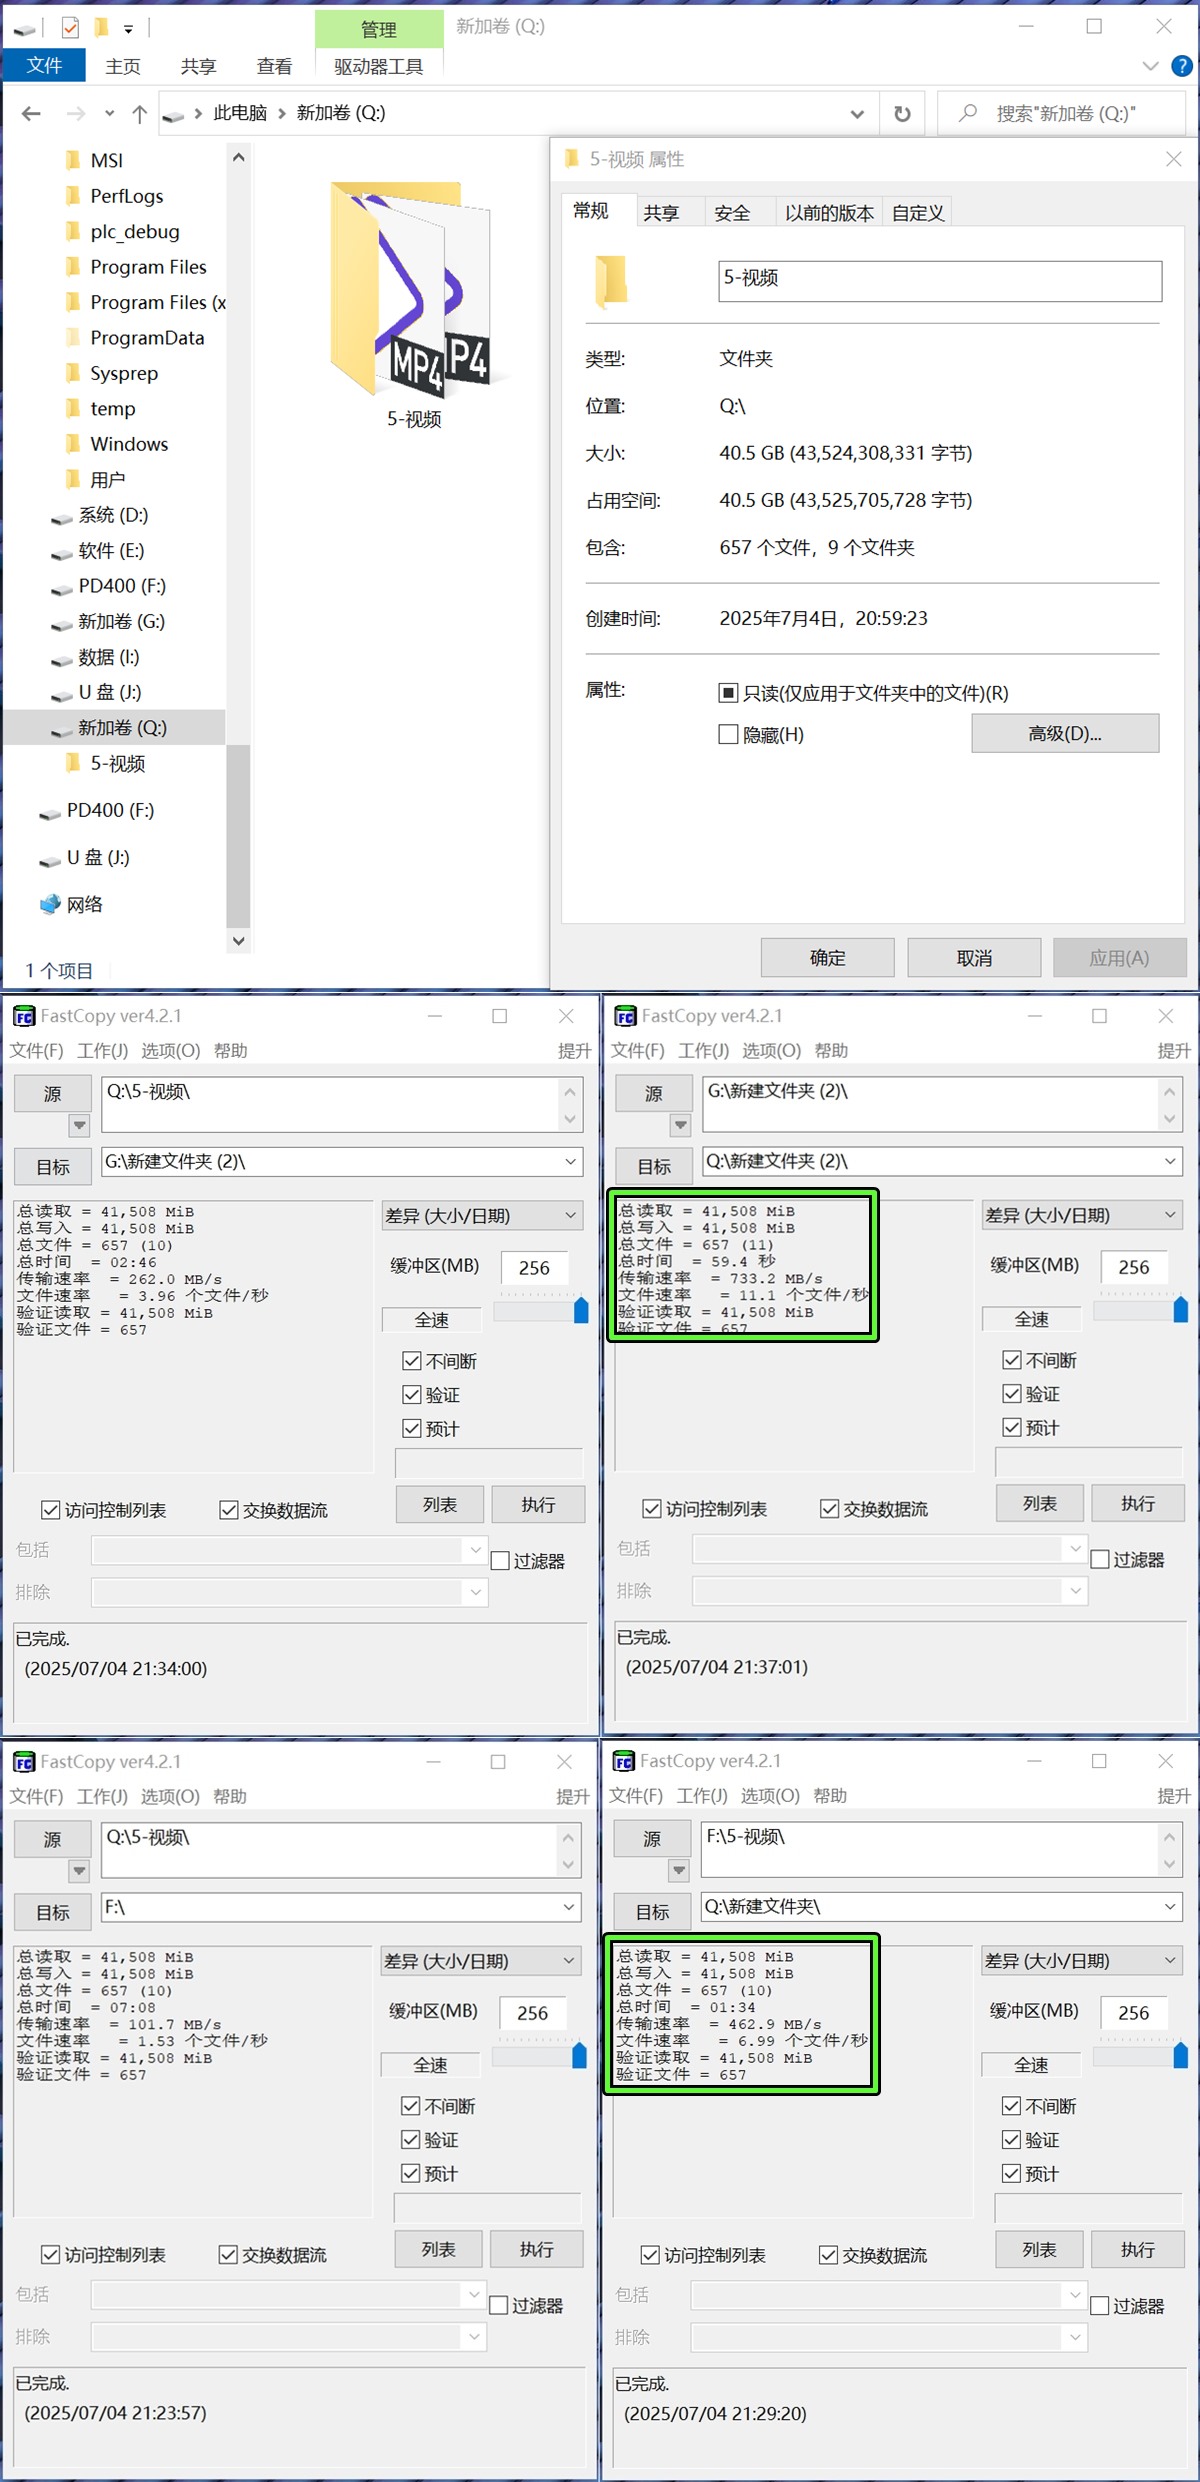Switch to the 以前的版本 properties tab
This screenshot has height=2482, width=1200.
point(829,213)
